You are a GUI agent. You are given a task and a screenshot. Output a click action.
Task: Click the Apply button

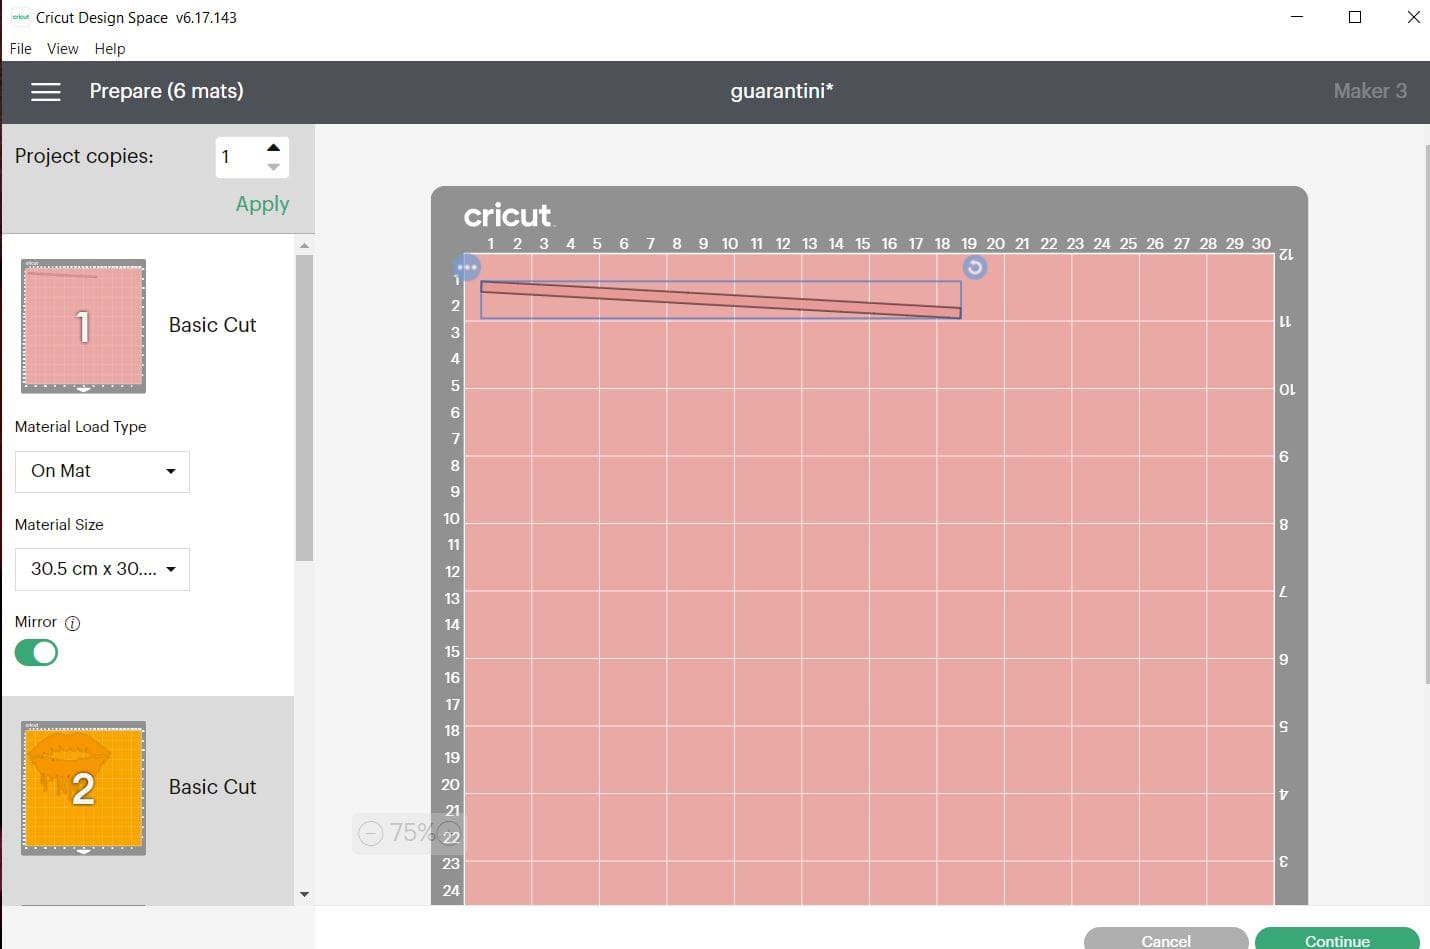262,204
